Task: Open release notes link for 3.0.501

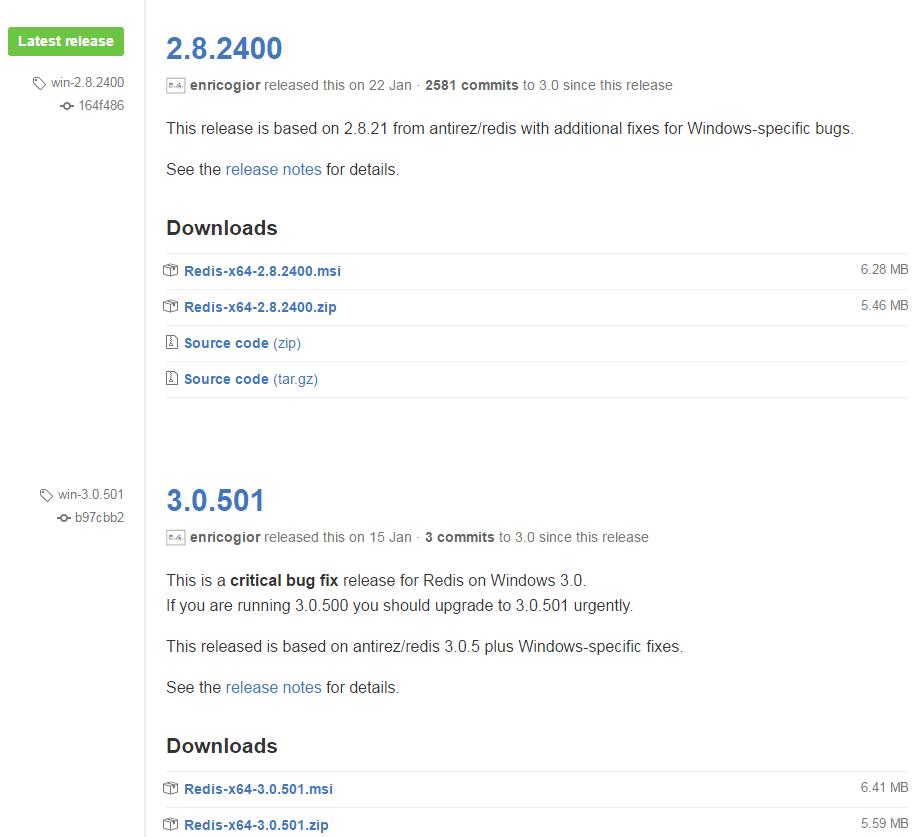Action: pos(273,688)
